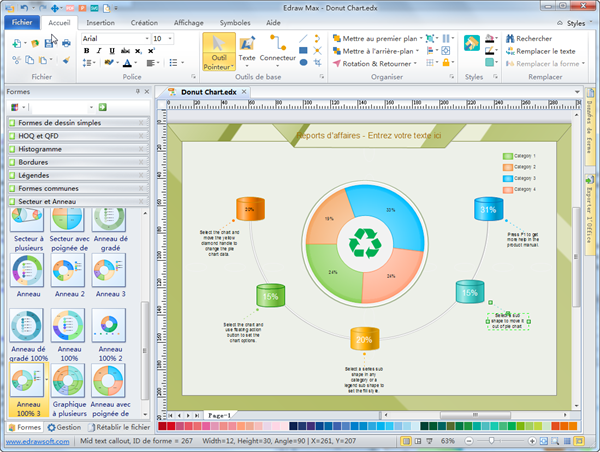The image size is (600, 452).
Task: Click the green search arrow in Formes panel
Action: [102, 107]
